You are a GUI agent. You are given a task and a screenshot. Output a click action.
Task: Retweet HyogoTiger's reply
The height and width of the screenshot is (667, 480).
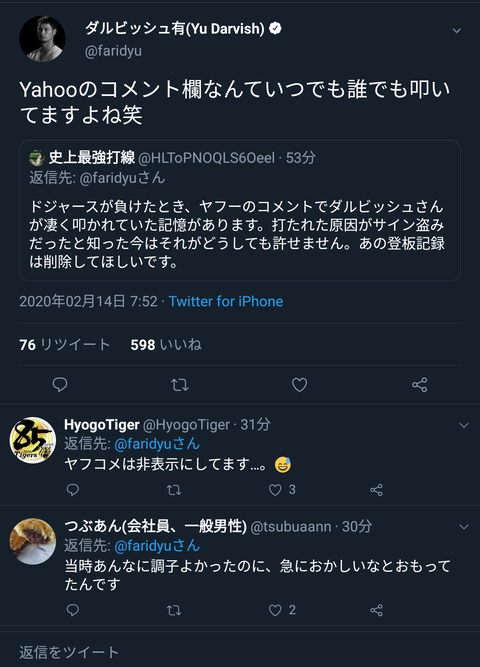click(x=174, y=490)
